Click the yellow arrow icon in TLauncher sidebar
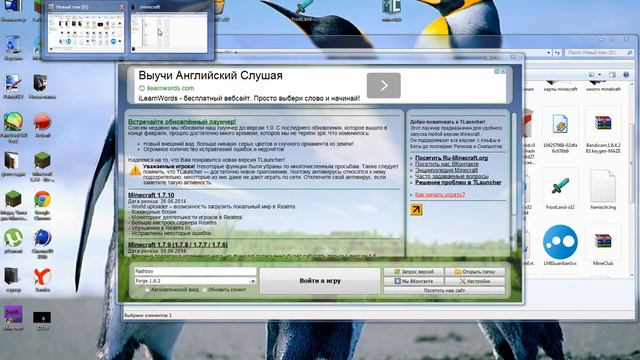Screen dimensions: 640x360 click(x=416, y=209)
